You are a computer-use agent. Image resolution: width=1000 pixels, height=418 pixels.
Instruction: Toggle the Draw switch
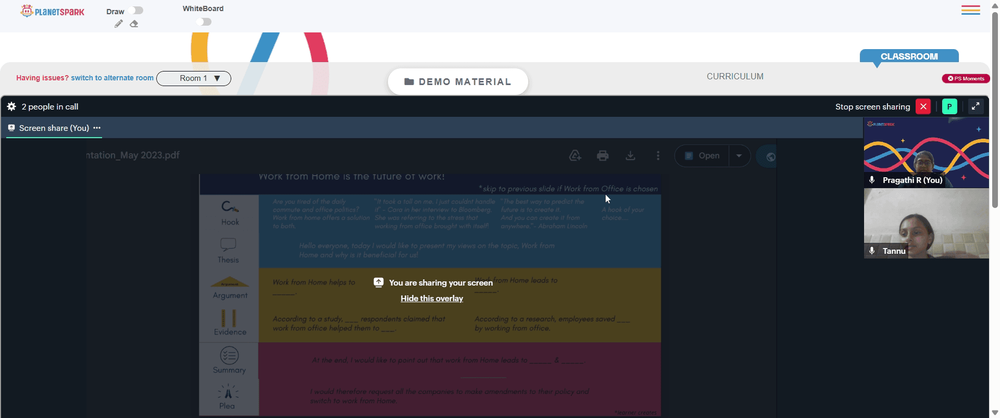point(135,10)
